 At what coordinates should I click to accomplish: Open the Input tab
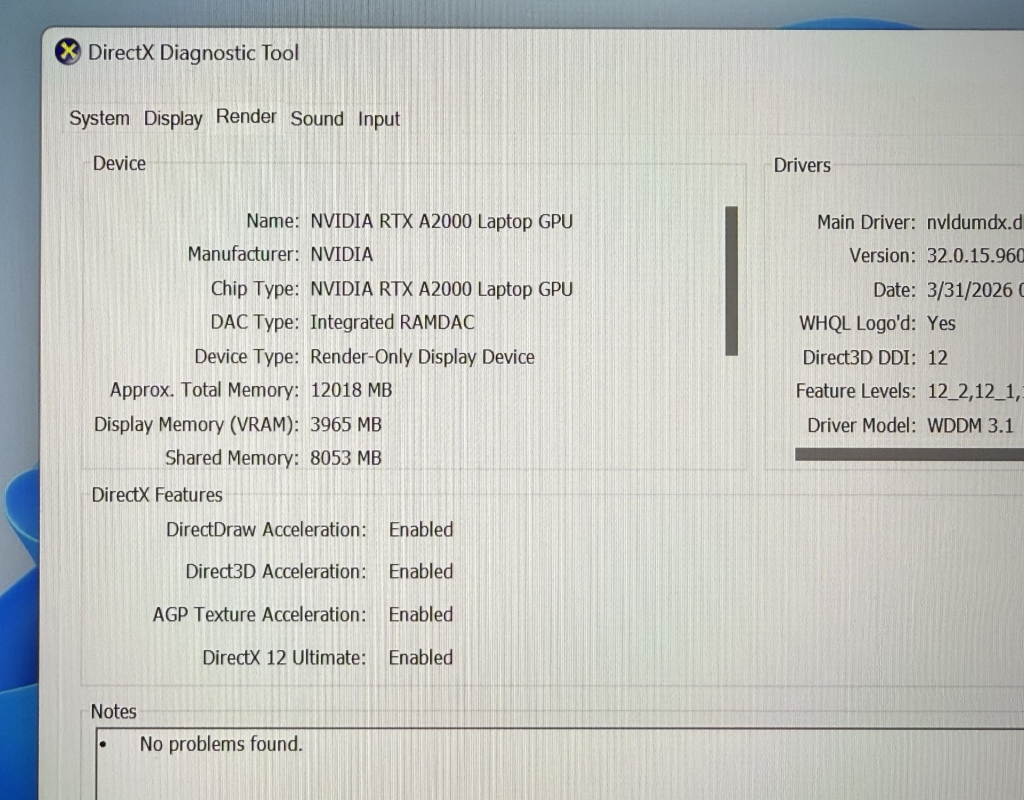378,120
